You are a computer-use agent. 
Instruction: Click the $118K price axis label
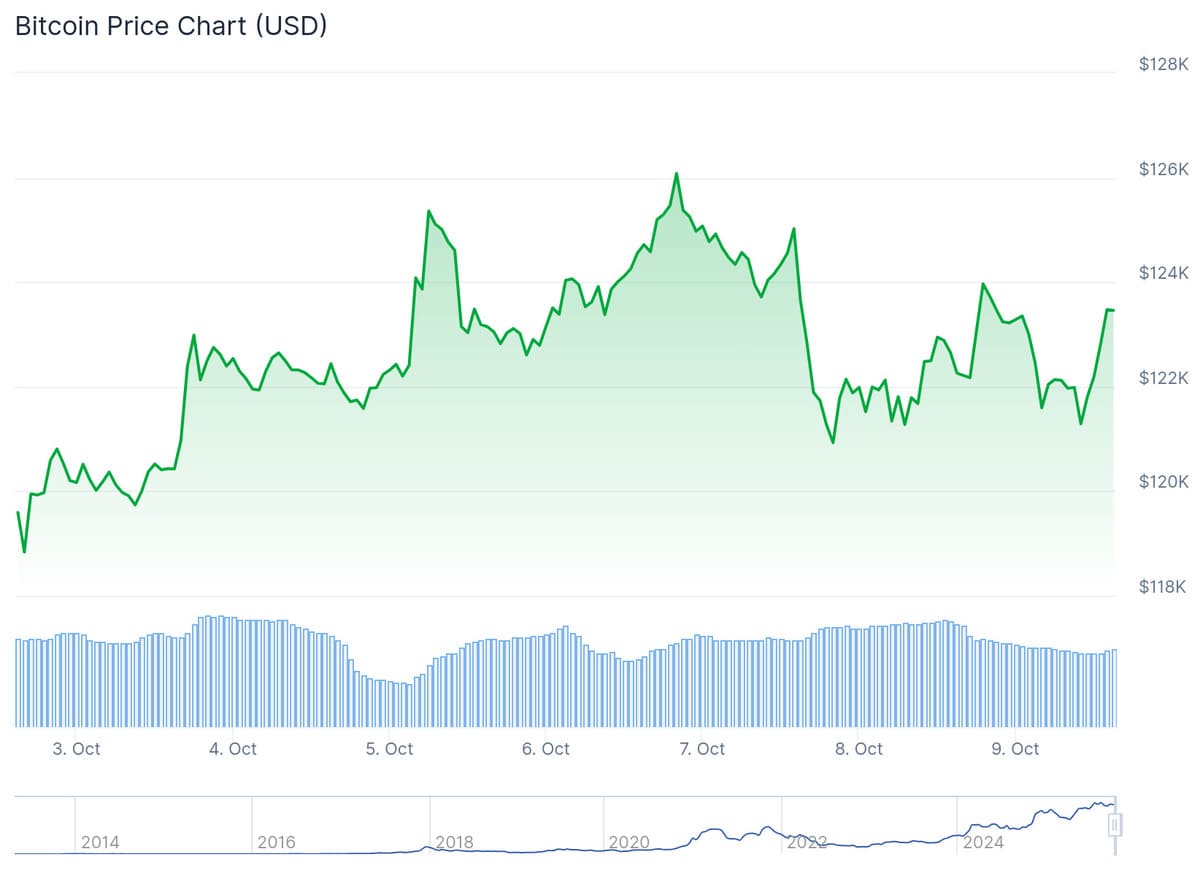click(x=1163, y=587)
